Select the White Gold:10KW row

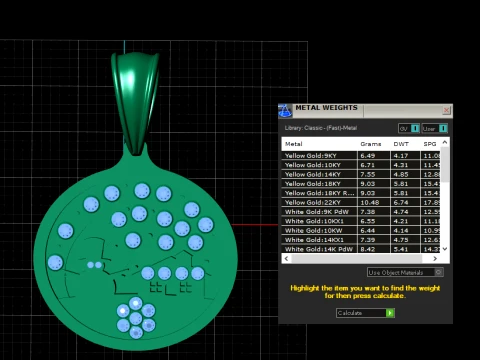361,230
